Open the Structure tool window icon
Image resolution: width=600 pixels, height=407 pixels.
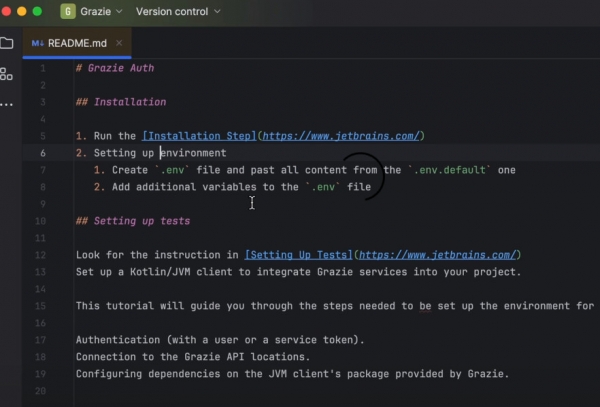[x=6, y=74]
